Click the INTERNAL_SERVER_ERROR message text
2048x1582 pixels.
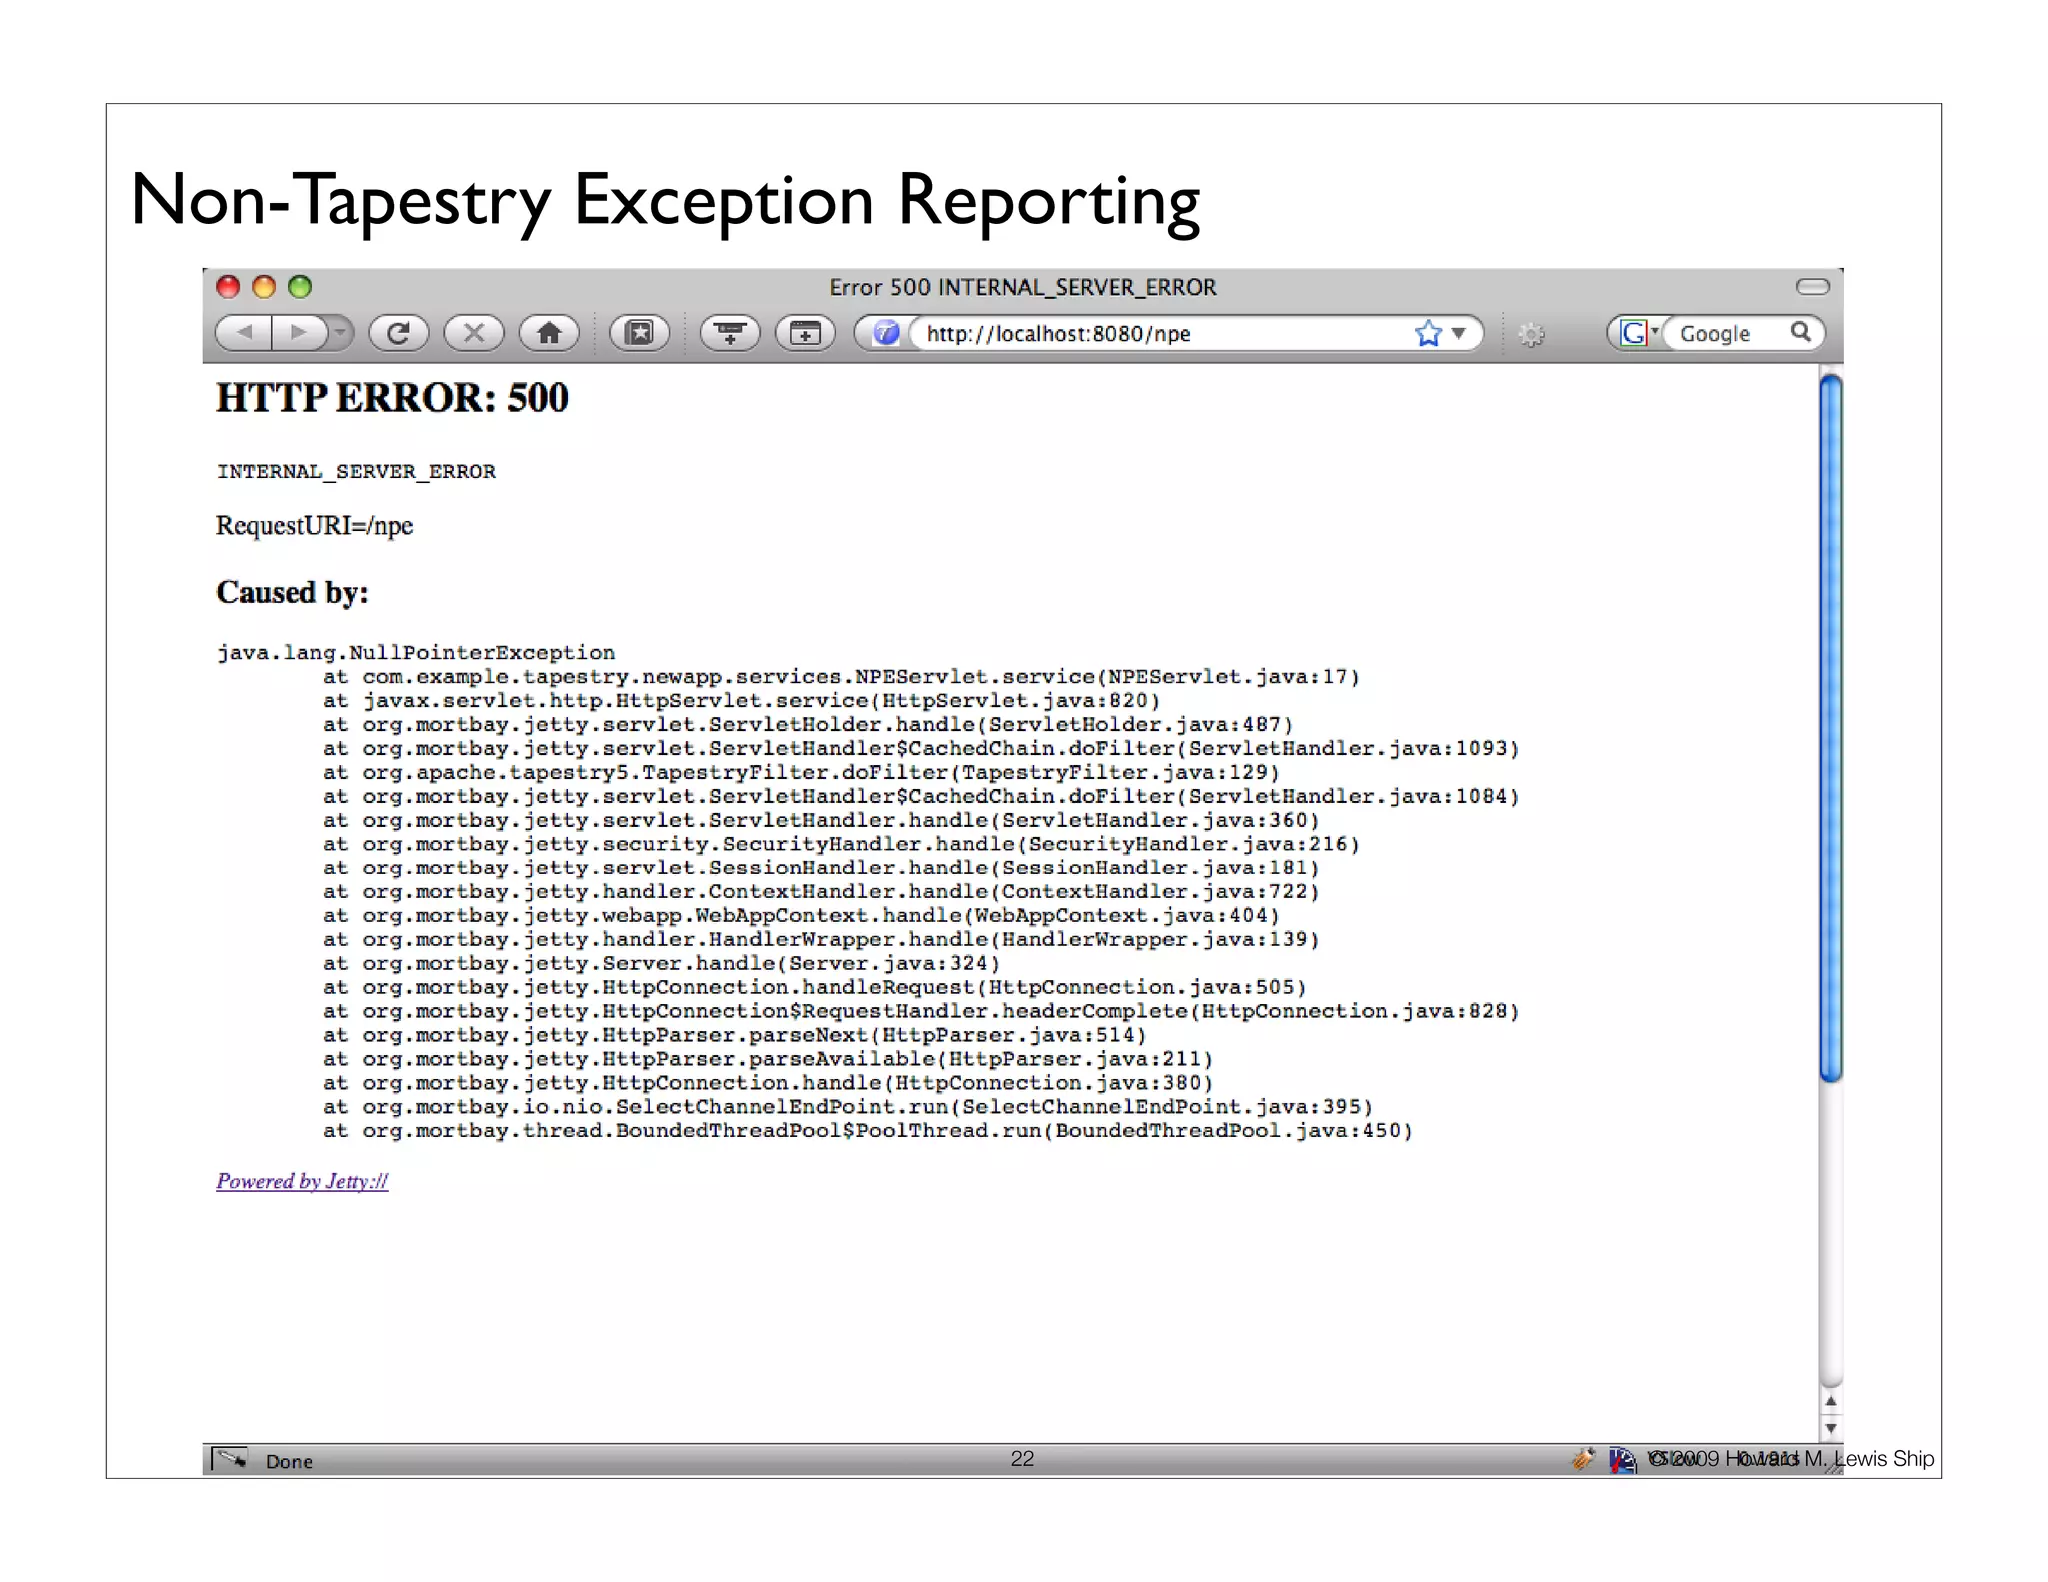pyautogui.click(x=356, y=471)
